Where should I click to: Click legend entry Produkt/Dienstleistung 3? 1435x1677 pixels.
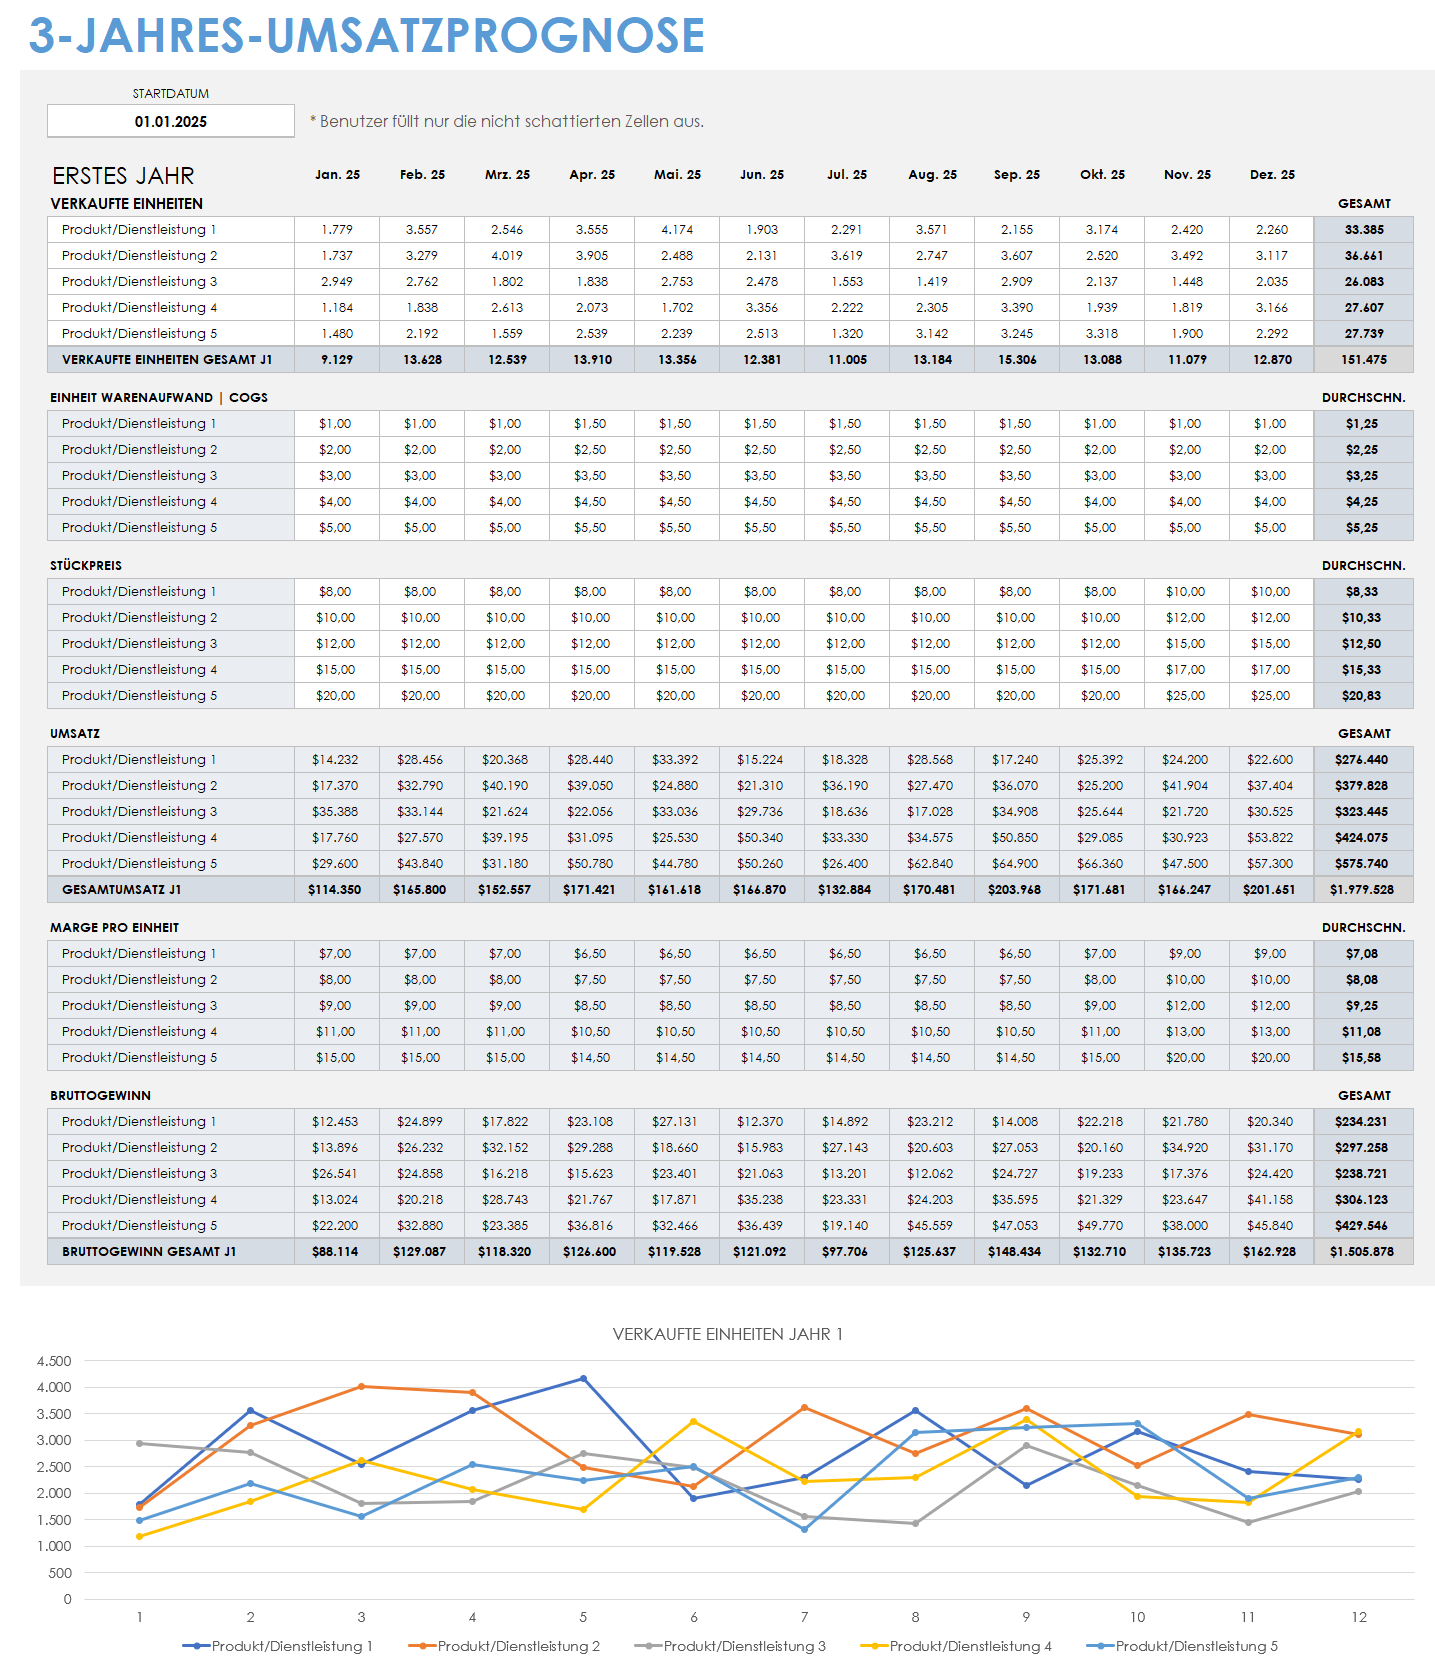point(730,1646)
